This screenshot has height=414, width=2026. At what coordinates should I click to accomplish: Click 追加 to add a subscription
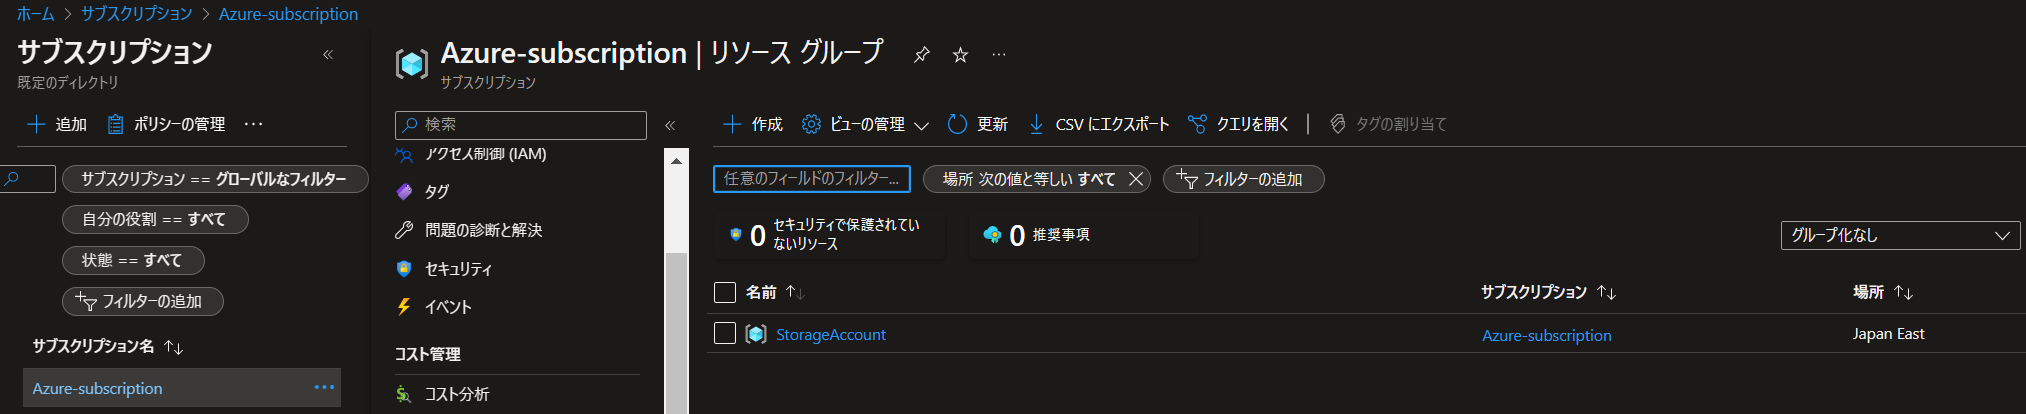click(57, 124)
